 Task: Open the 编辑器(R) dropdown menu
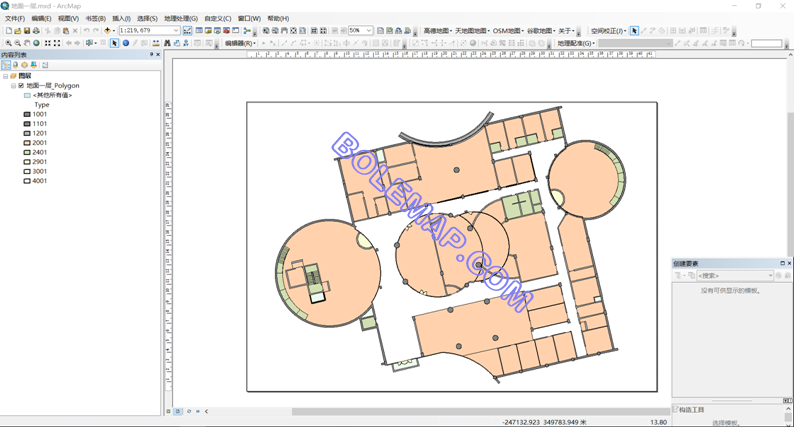click(x=240, y=43)
